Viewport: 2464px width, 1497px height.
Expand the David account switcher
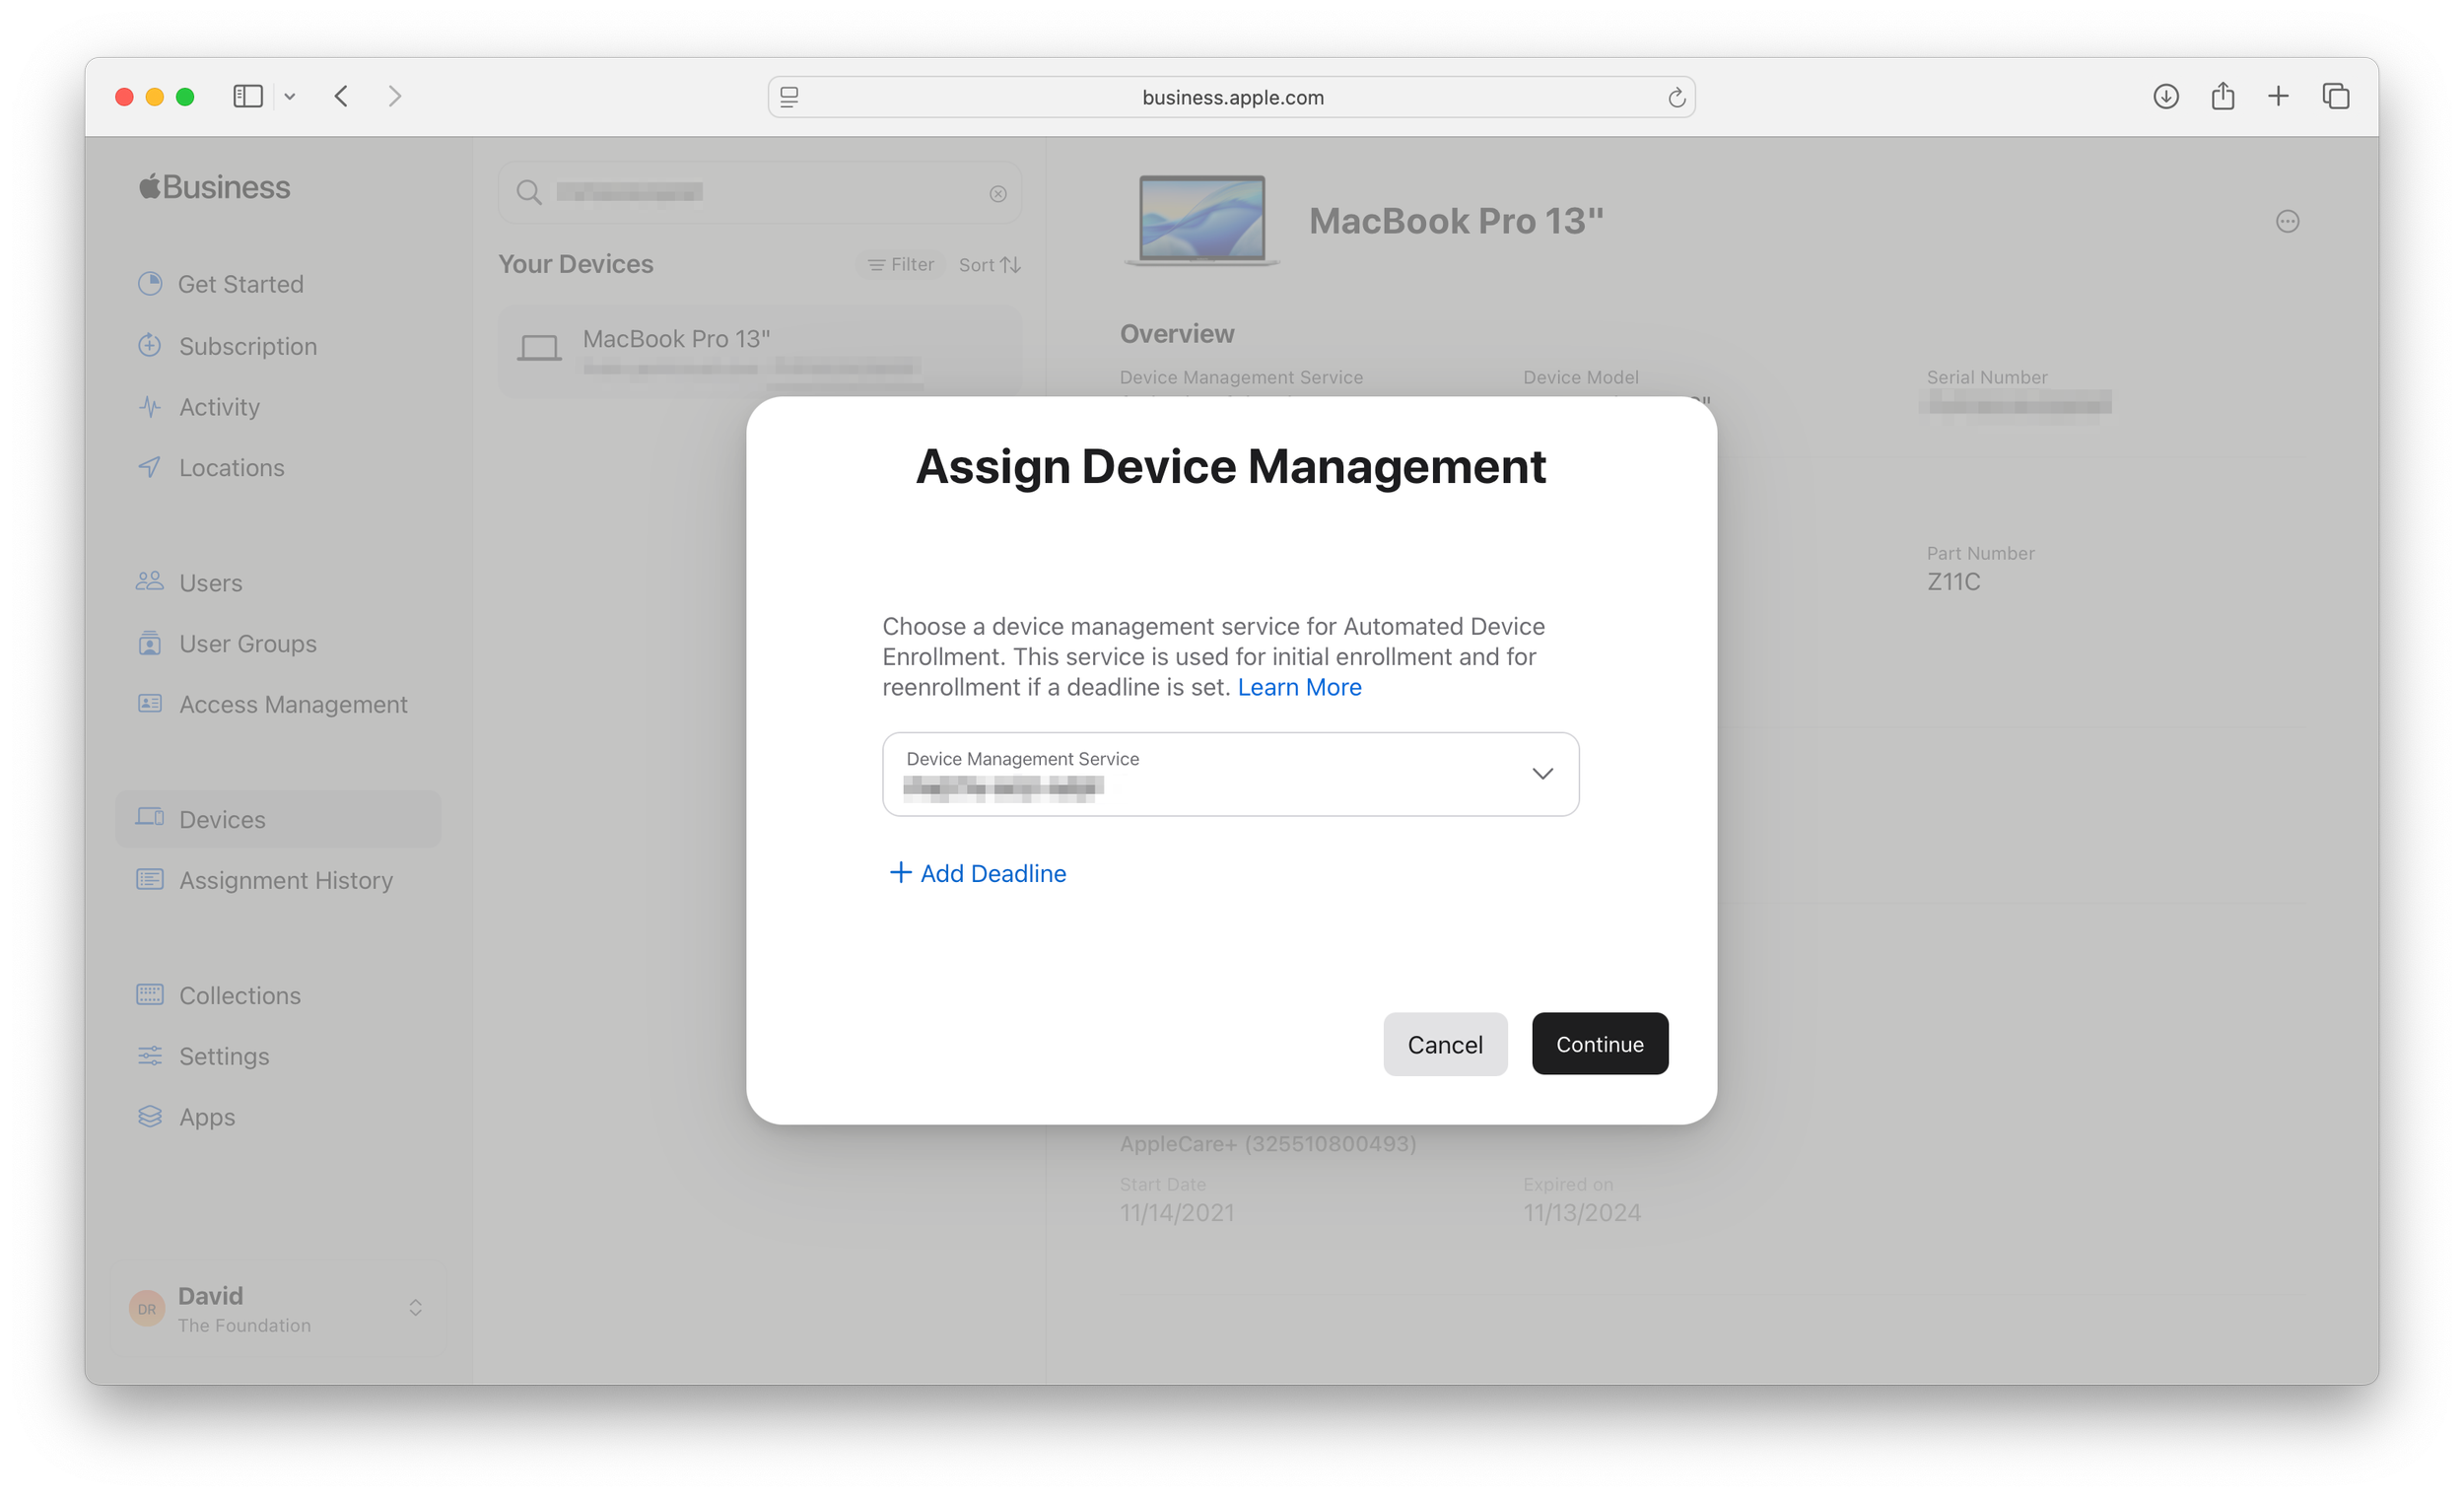point(415,1308)
